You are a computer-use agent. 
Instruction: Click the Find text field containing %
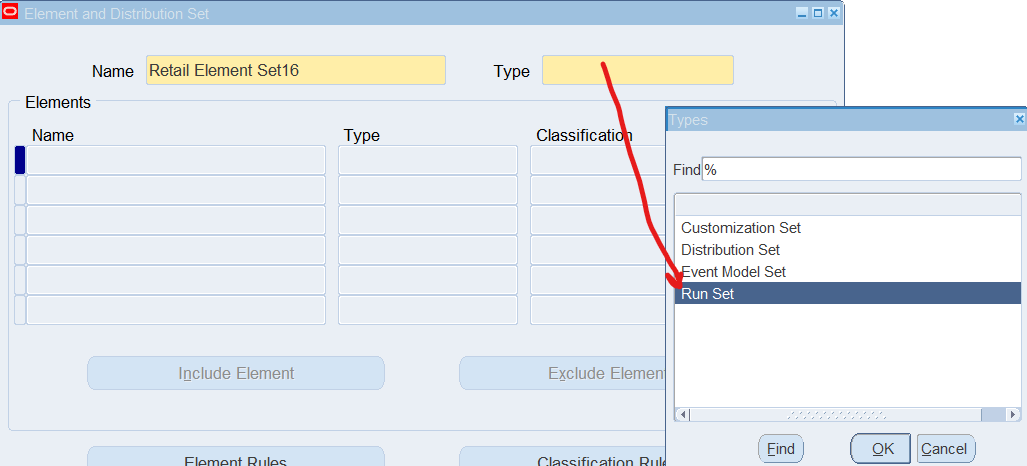pyautogui.click(x=861, y=170)
